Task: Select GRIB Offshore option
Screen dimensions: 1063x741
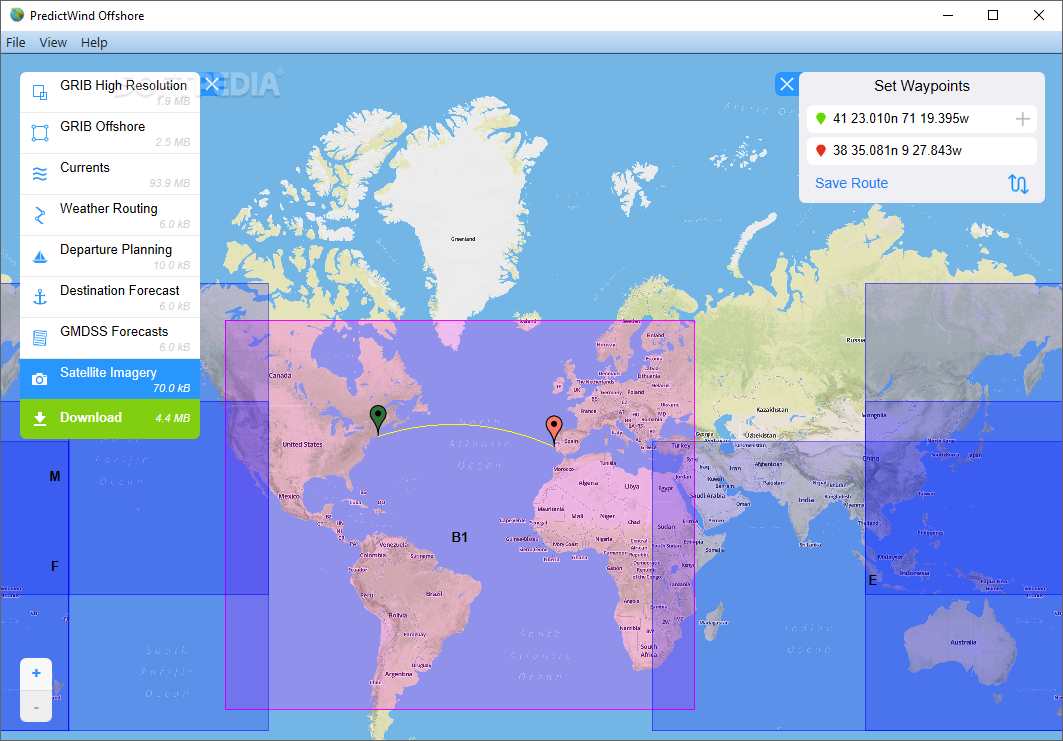Action: (x=110, y=133)
